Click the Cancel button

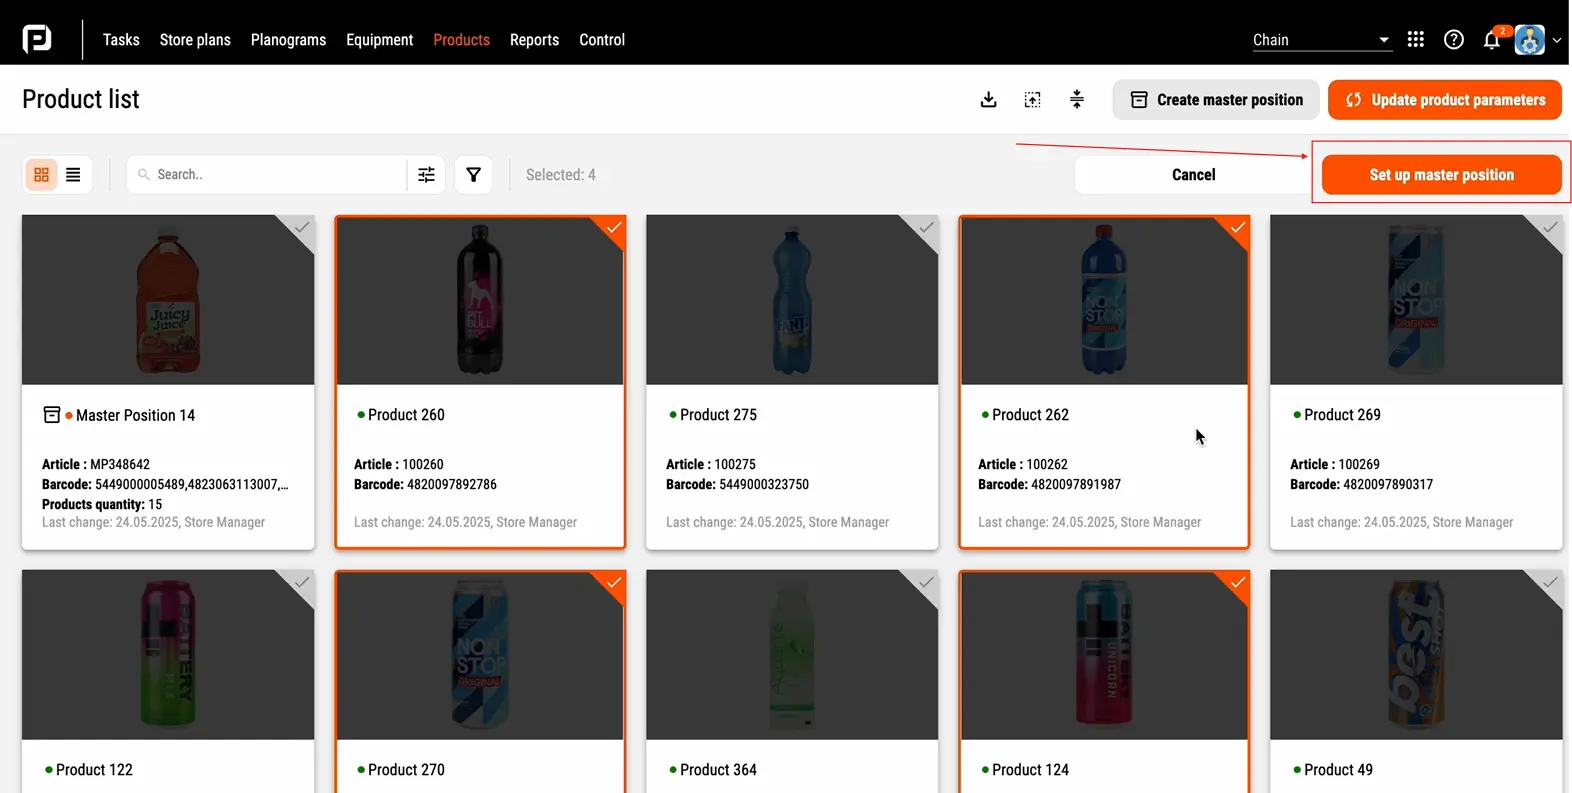1193,175
